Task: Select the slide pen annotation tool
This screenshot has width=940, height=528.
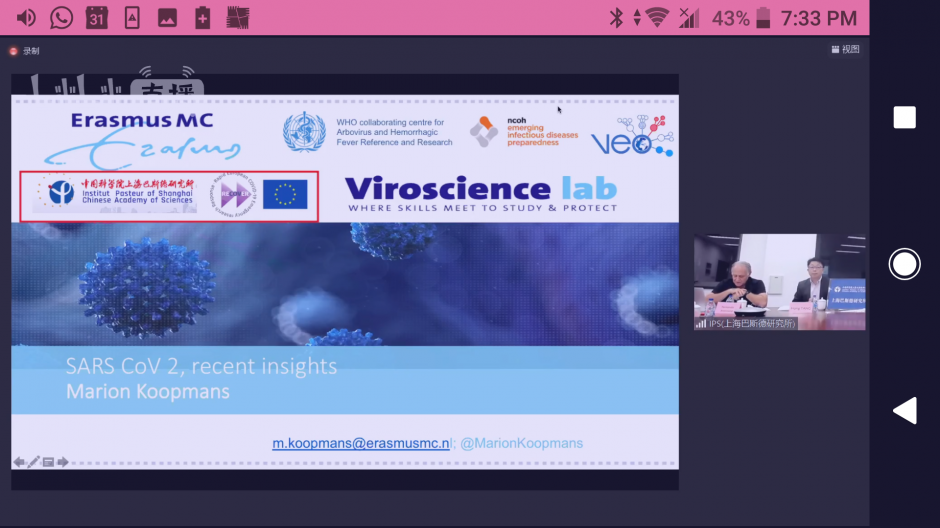Action: [34, 462]
